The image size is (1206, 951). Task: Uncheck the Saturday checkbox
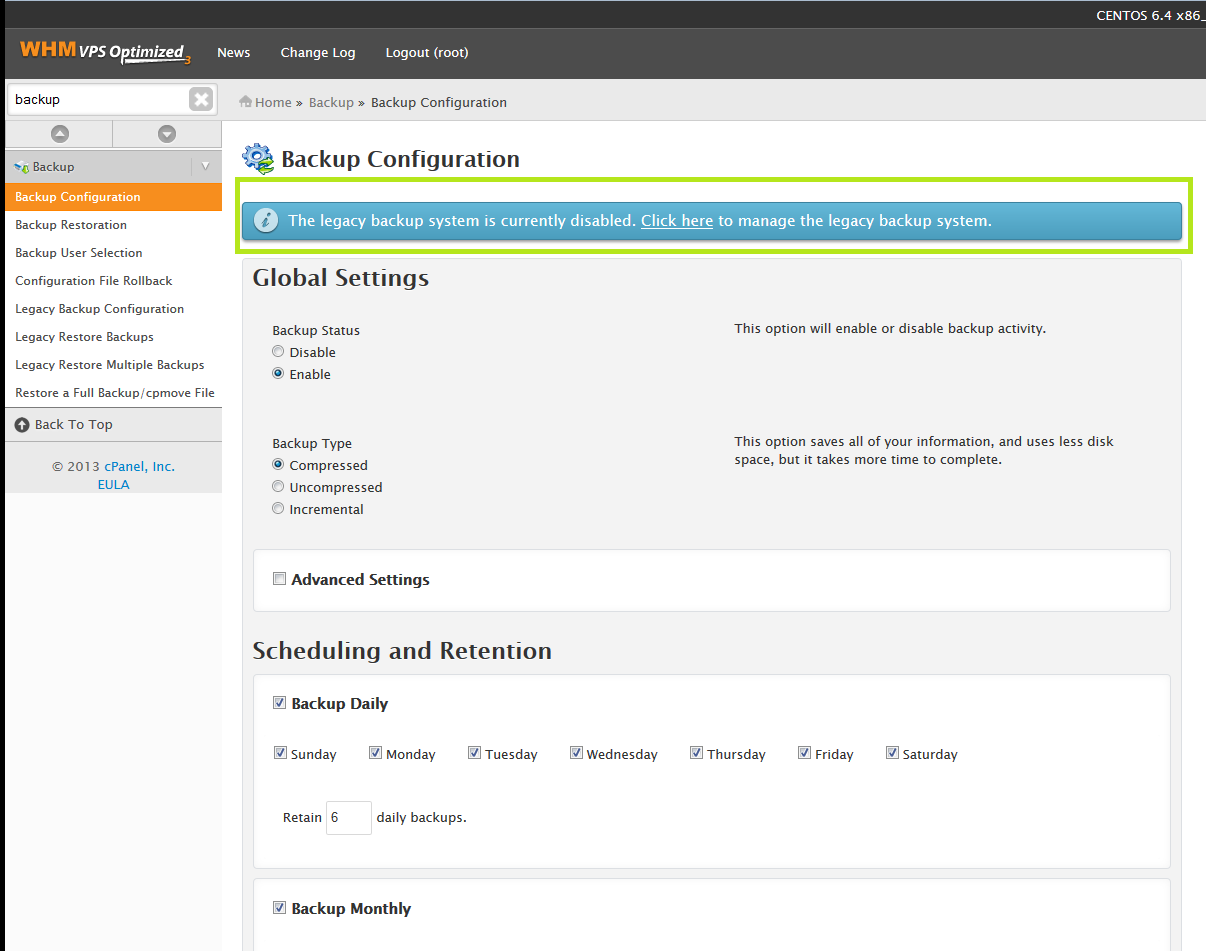[892, 753]
